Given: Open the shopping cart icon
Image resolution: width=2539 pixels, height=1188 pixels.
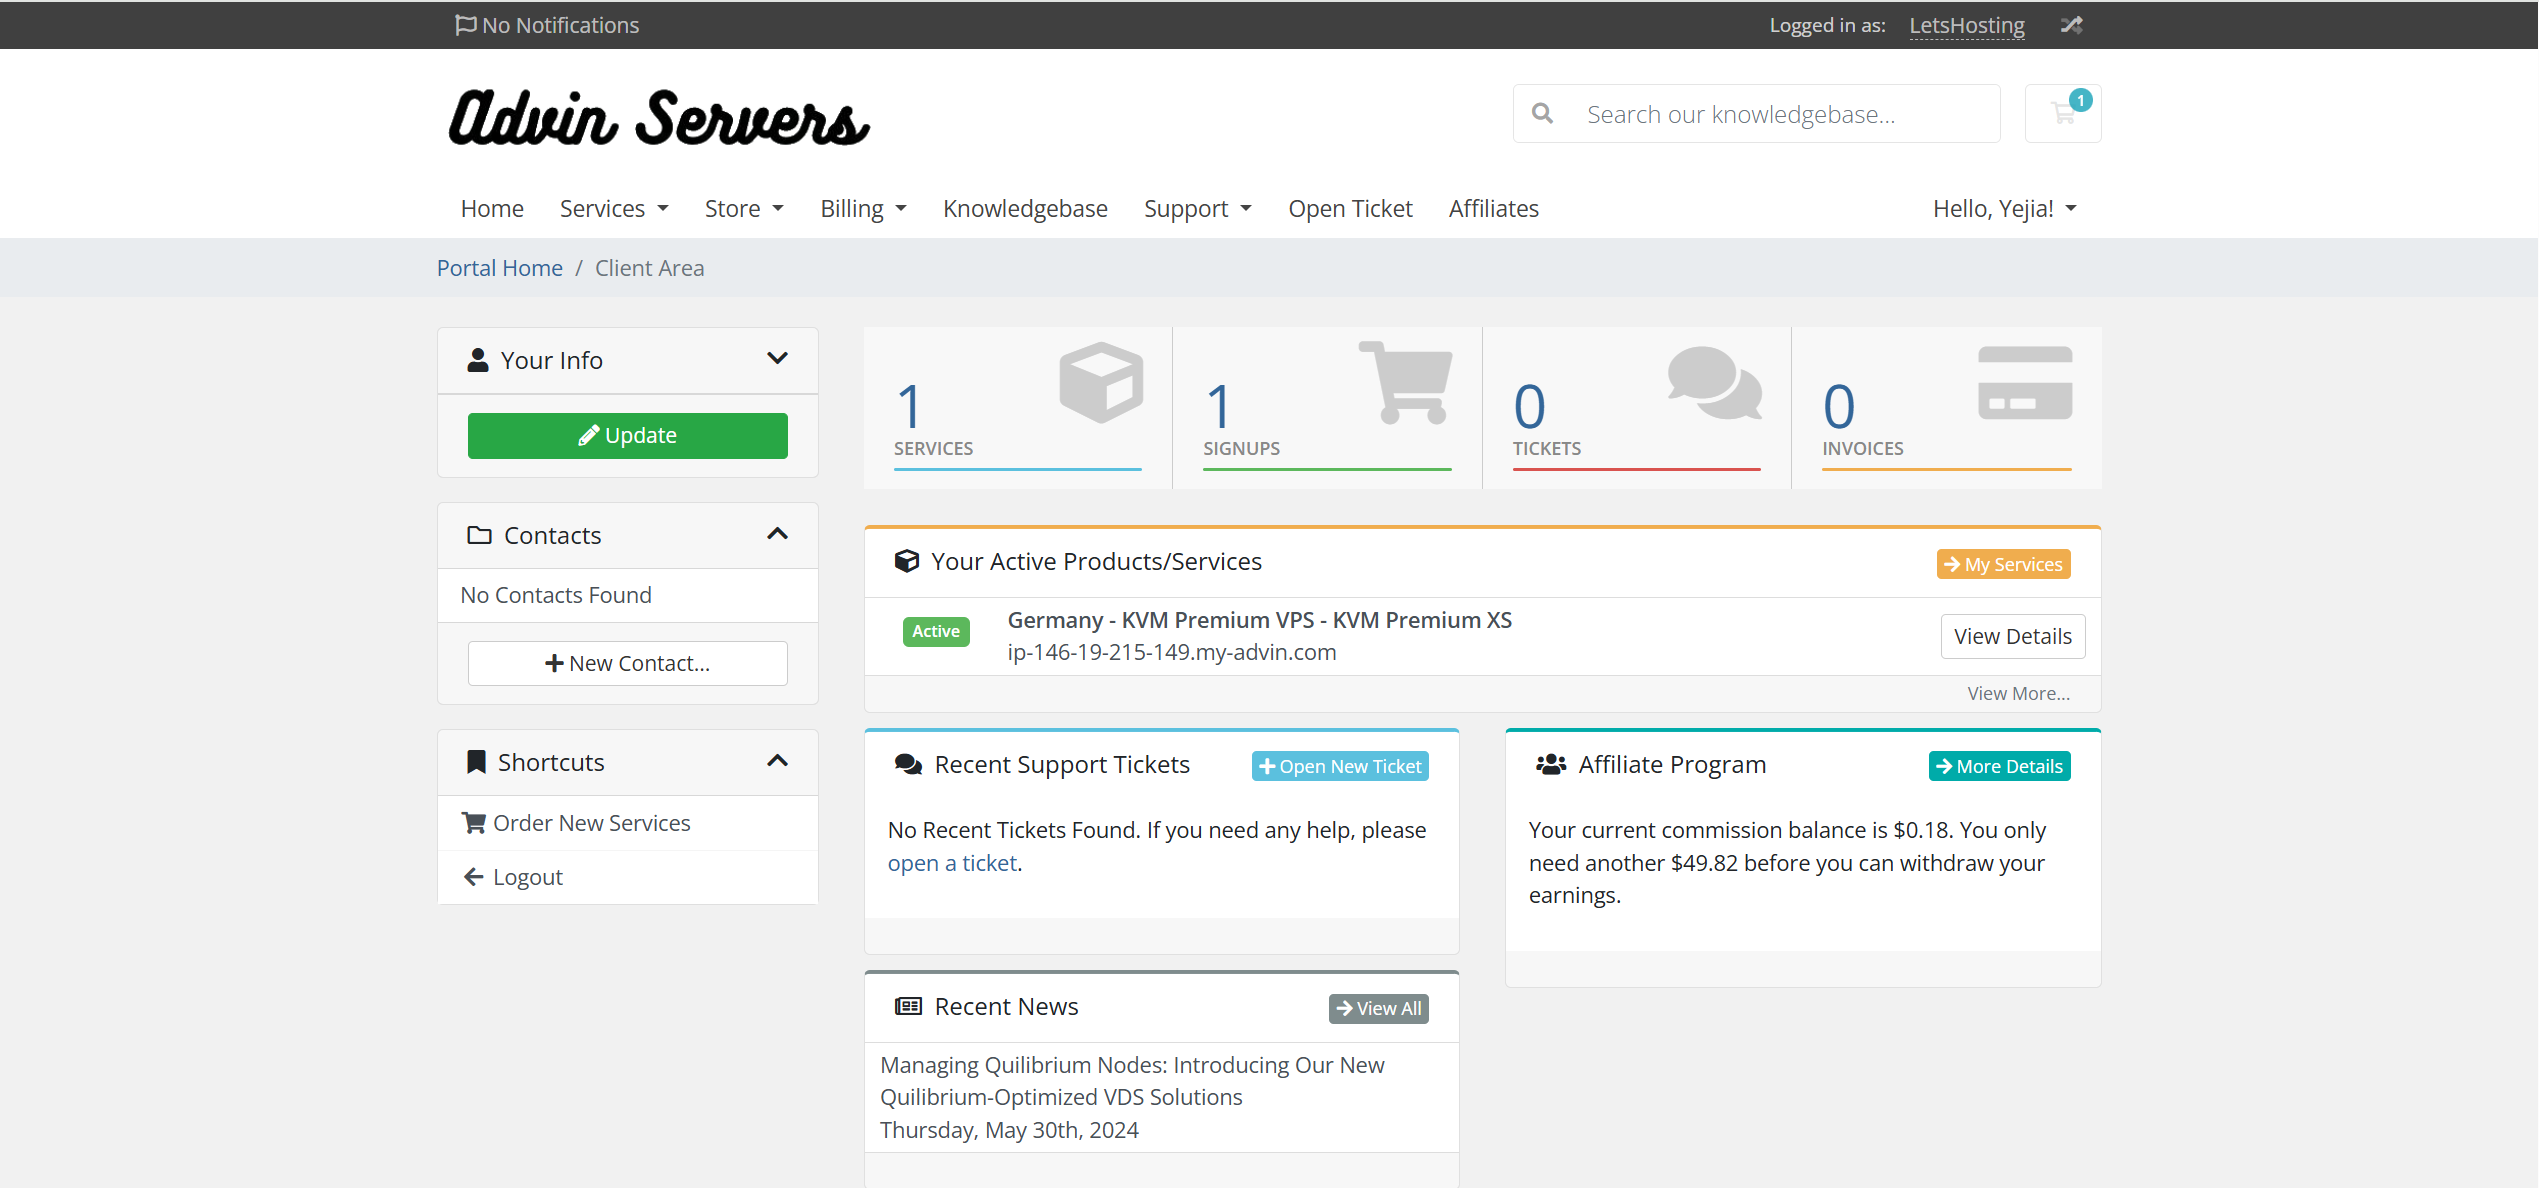Looking at the screenshot, I should 2062,114.
